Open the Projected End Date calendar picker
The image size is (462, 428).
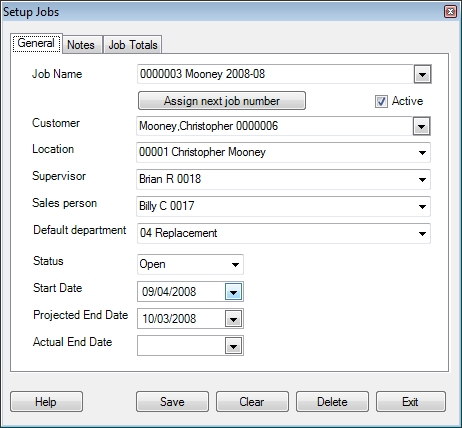[233, 319]
